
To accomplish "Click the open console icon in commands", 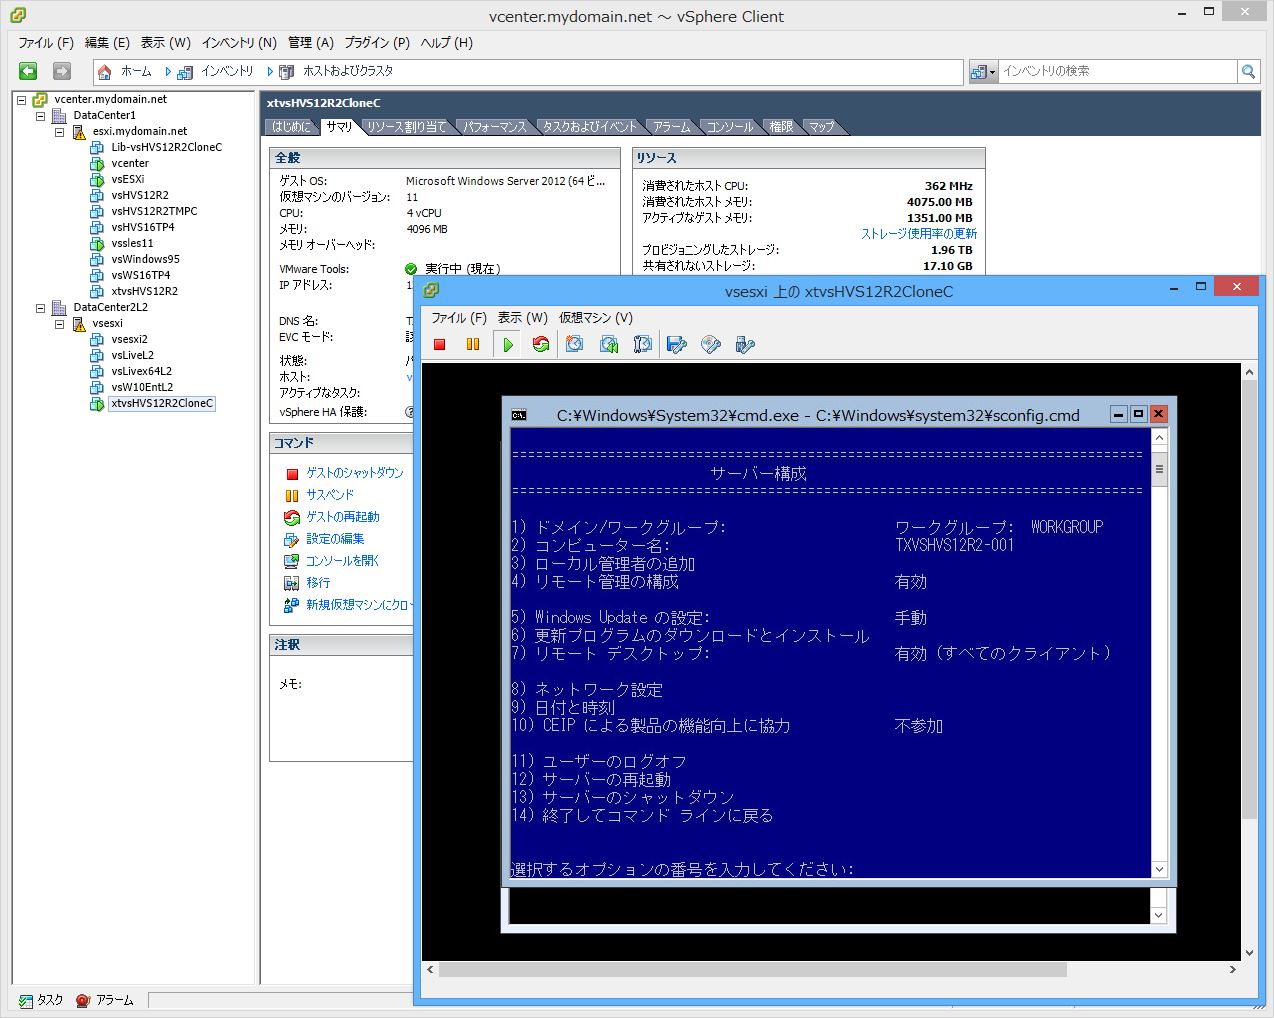I will [x=292, y=561].
